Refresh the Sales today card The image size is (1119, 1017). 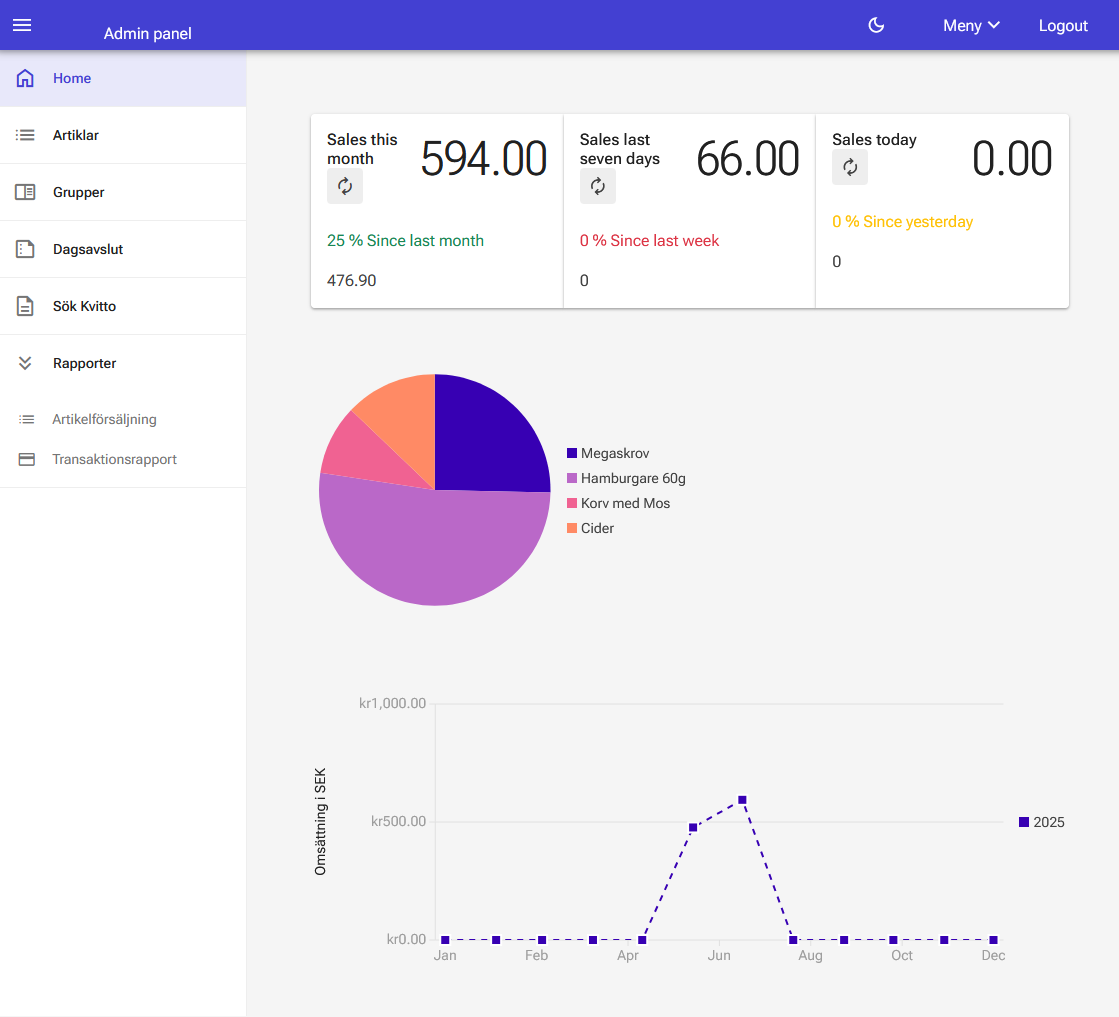pos(850,167)
